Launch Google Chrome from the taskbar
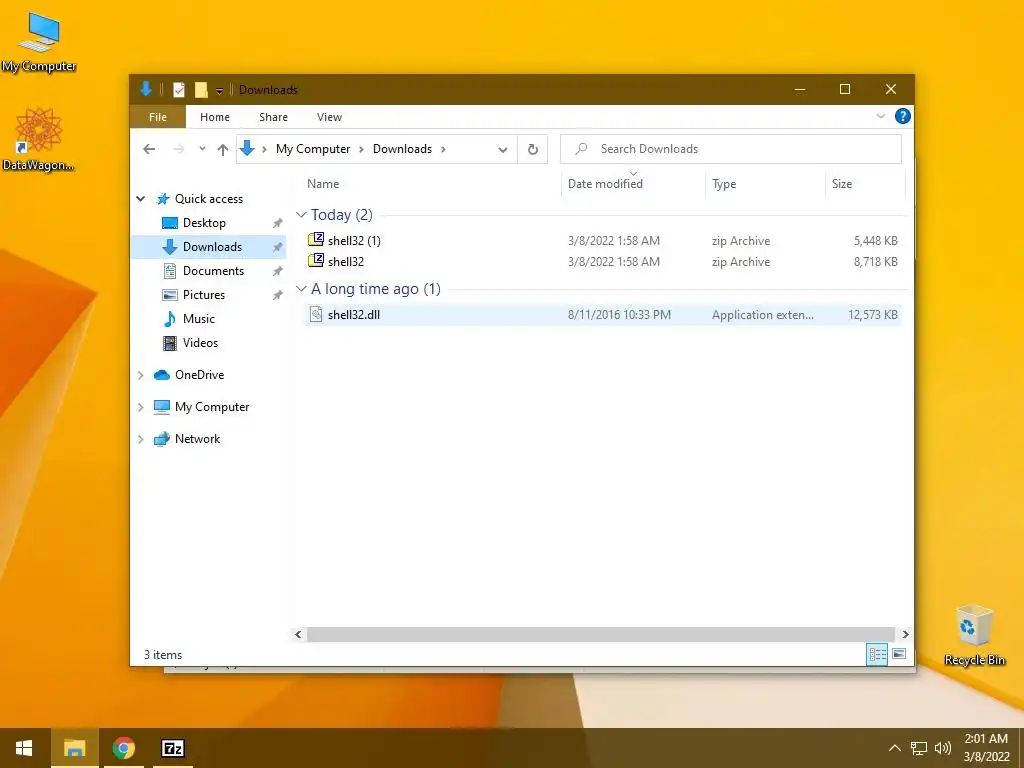This screenshot has width=1024, height=768. tap(123, 748)
